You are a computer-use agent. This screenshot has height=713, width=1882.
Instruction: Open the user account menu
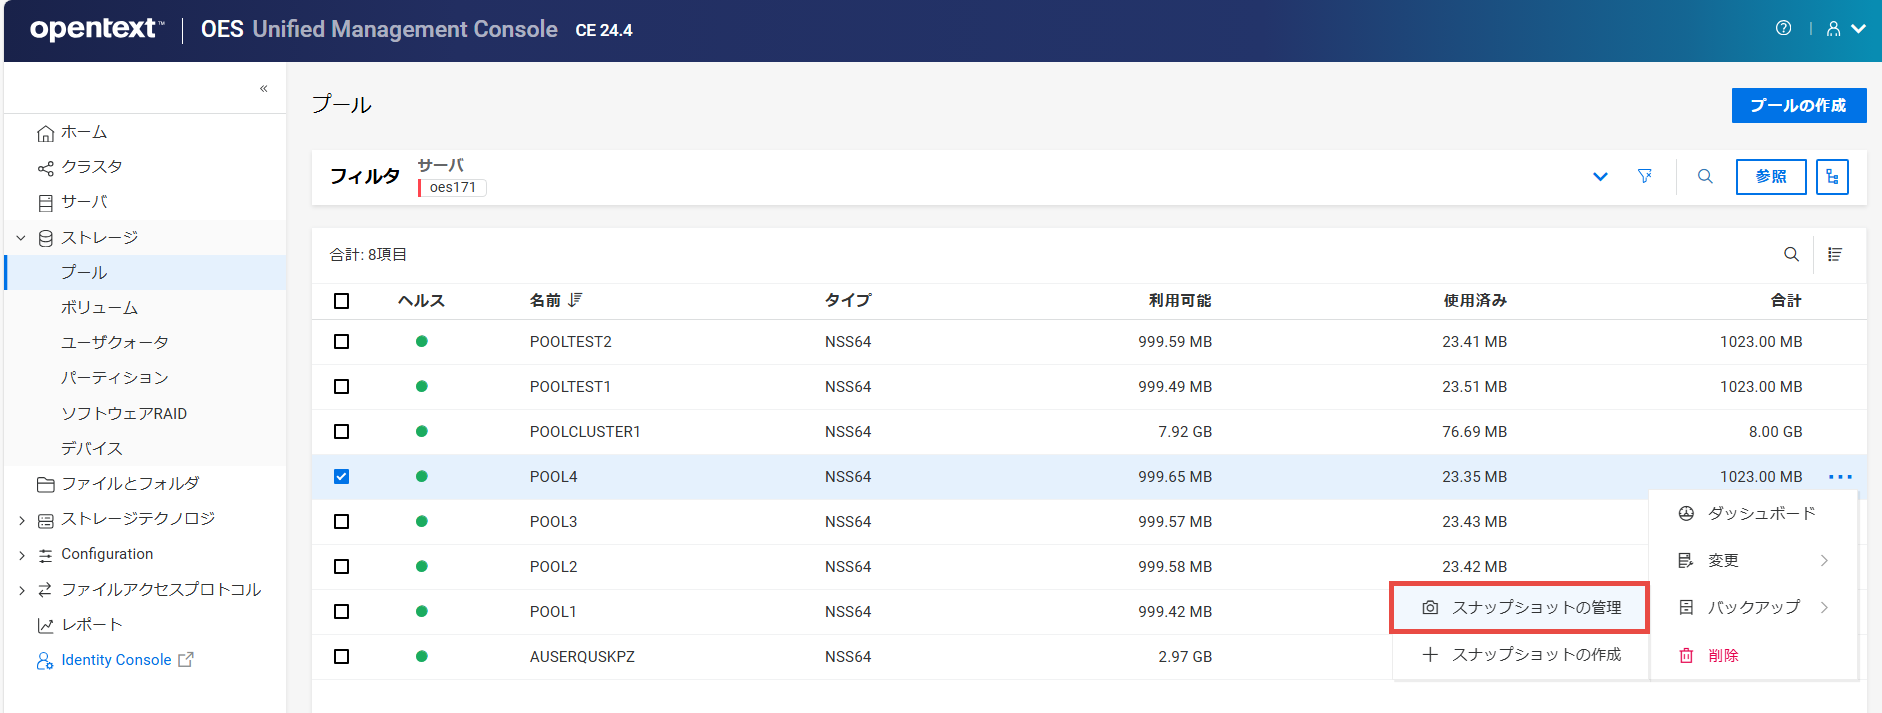(x=1845, y=29)
